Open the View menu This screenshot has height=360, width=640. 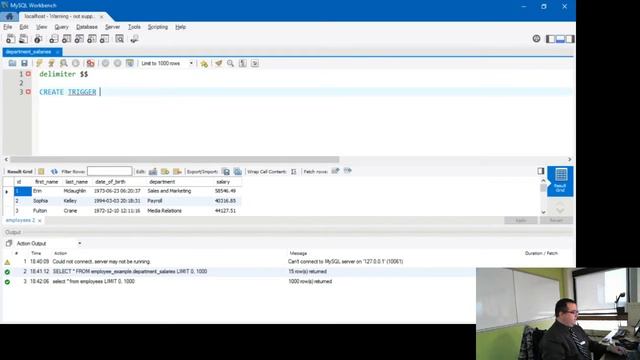[x=42, y=27]
